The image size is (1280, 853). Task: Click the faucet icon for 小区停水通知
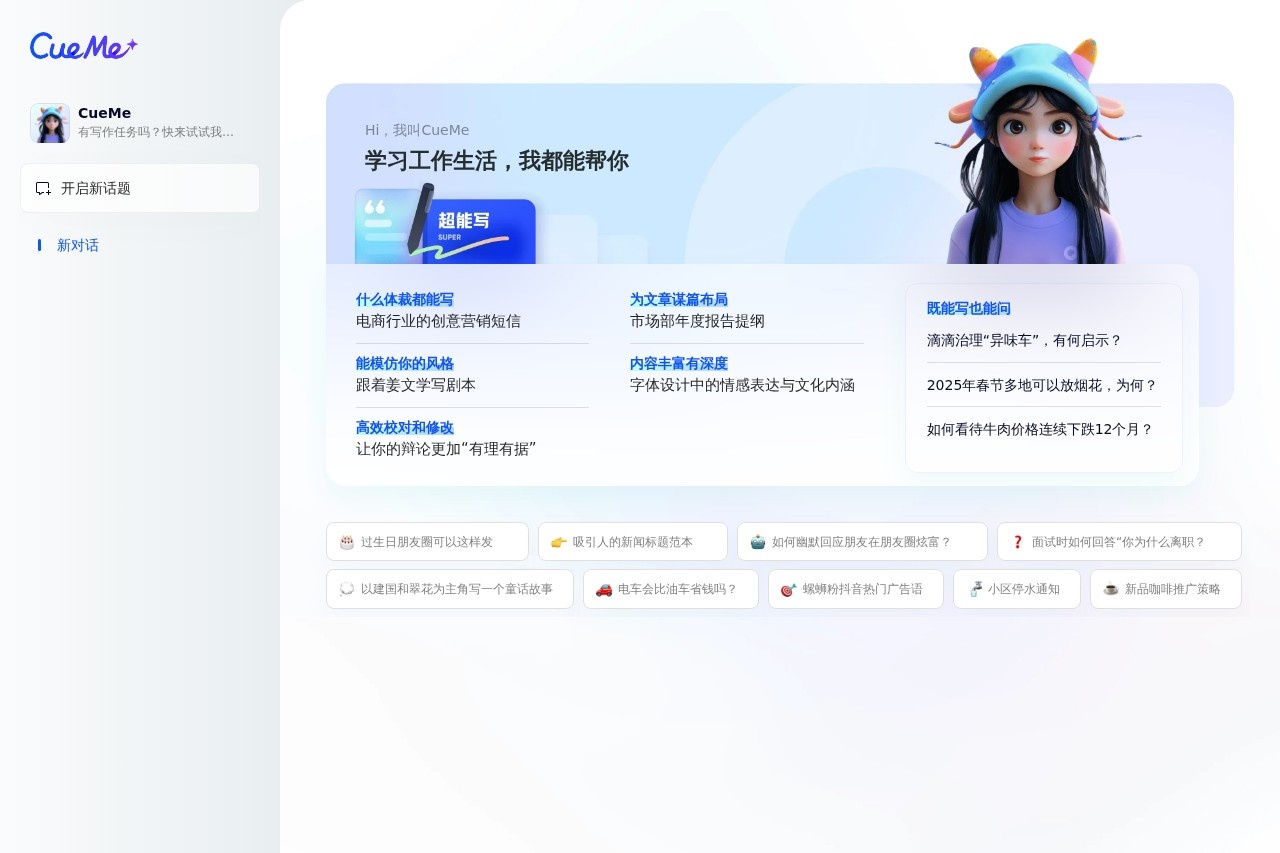coord(974,589)
